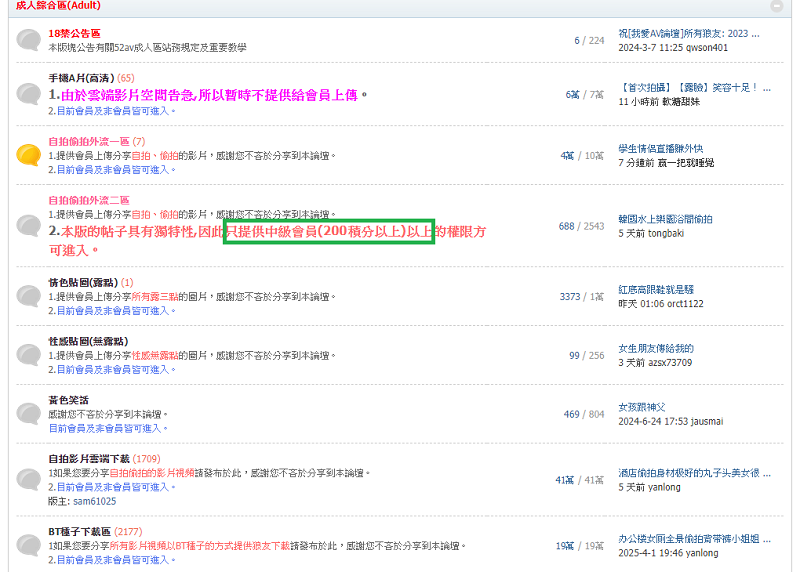Open the 成人綜合區(Adult) section header link
This screenshot has height=572, width=800.
58,6
